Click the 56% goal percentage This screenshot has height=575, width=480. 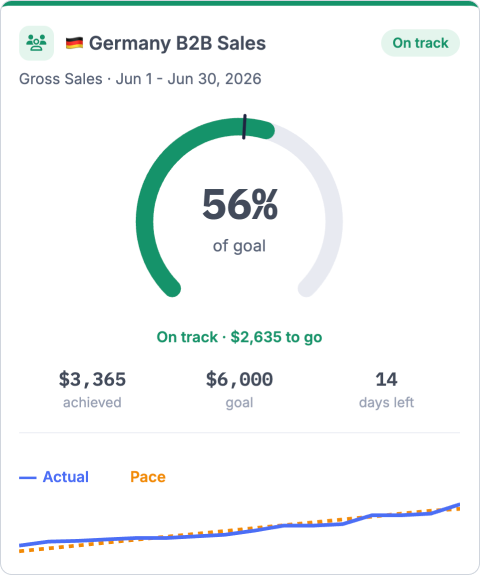(240, 204)
